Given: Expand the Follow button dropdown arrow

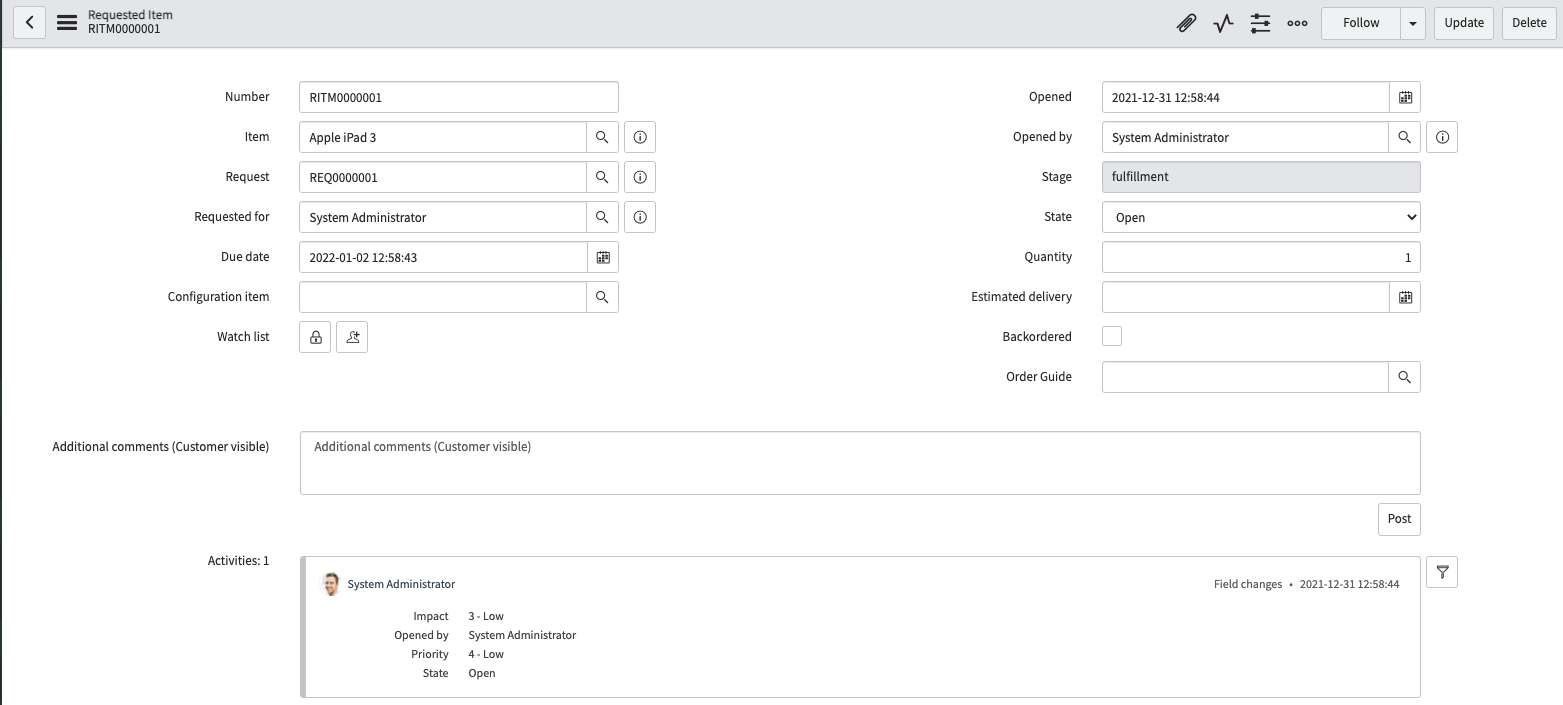Looking at the screenshot, I should 1413,23.
